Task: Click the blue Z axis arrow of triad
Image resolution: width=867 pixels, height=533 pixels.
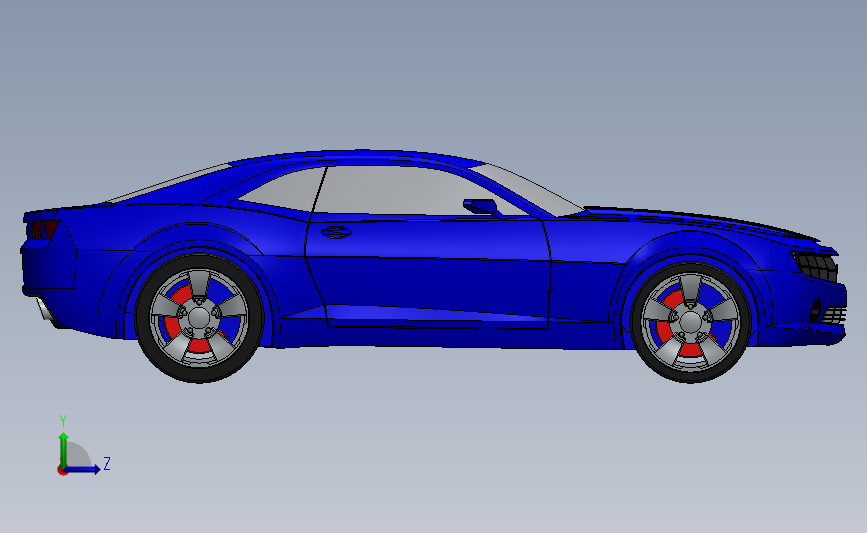Action: pyautogui.click(x=83, y=469)
